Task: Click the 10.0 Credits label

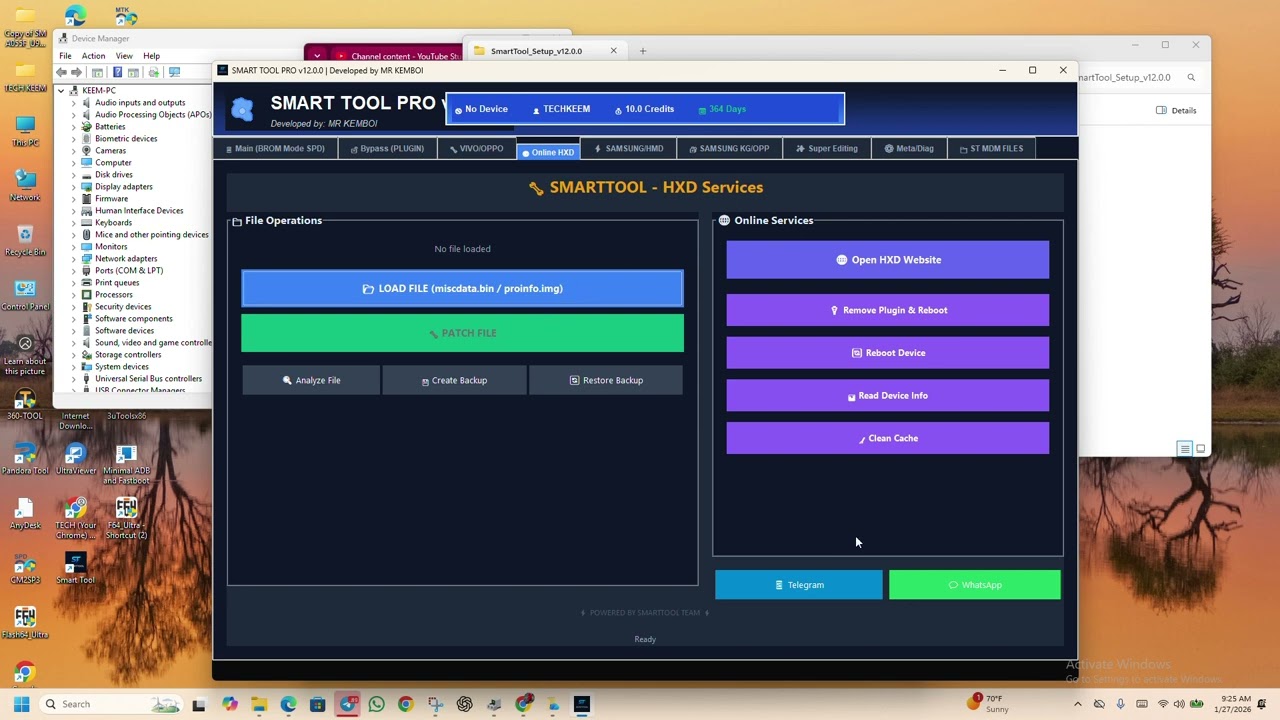Action: tap(644, 109)
